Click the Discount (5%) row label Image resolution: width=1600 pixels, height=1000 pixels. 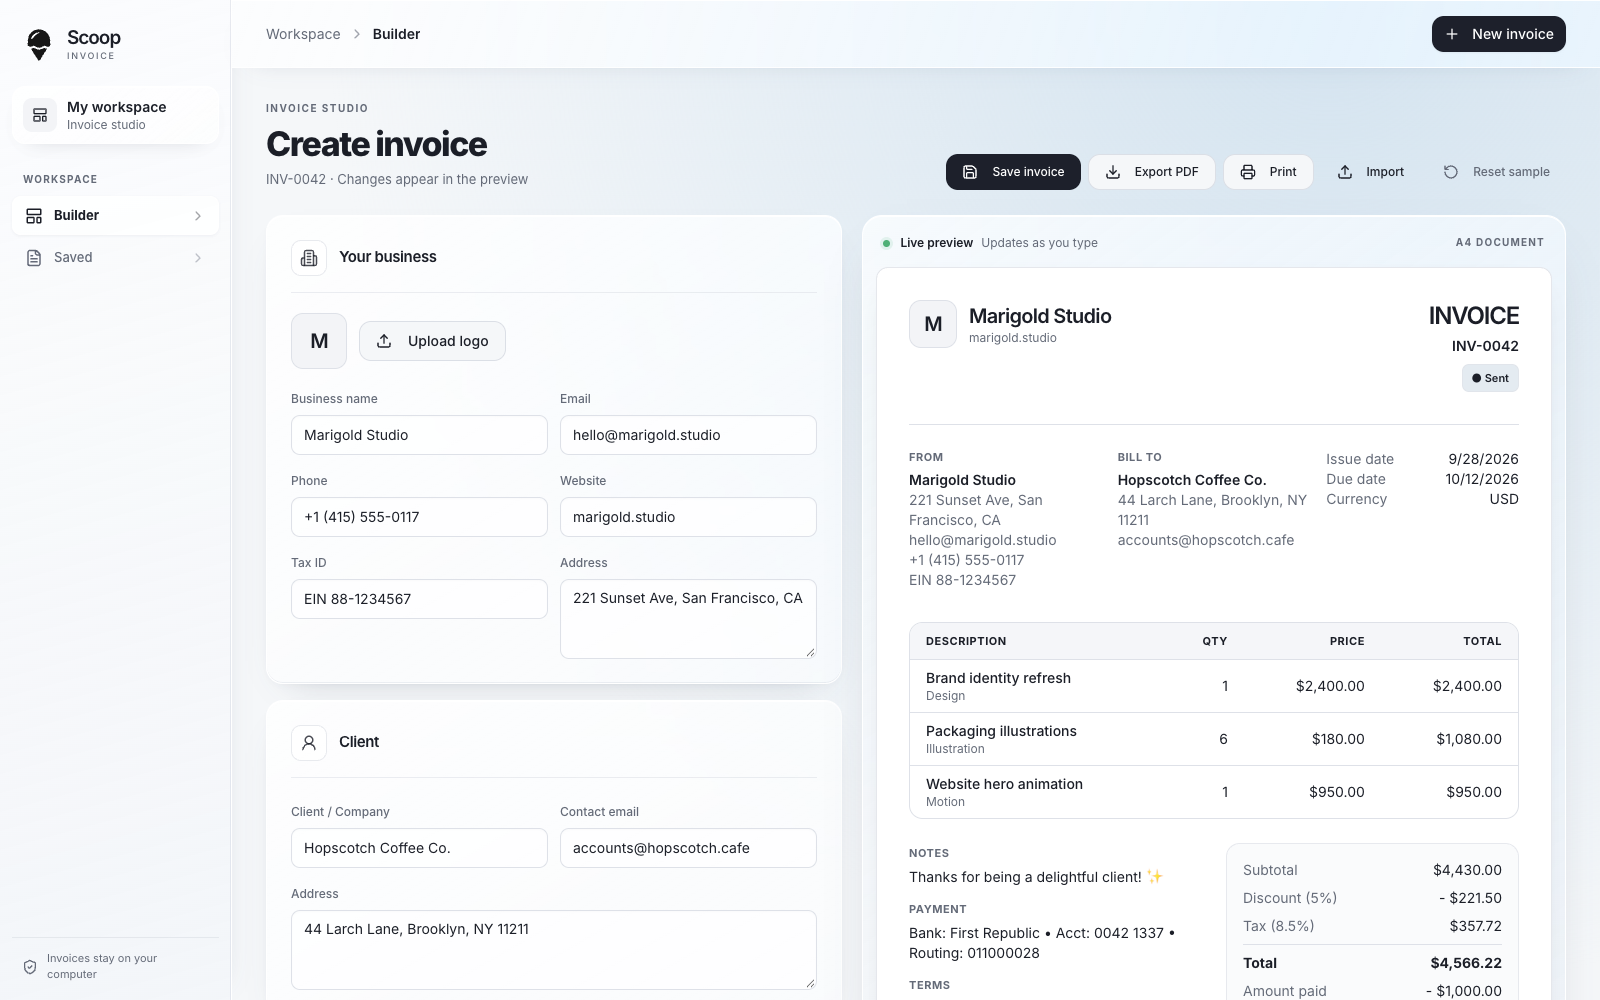point(1290,898)
